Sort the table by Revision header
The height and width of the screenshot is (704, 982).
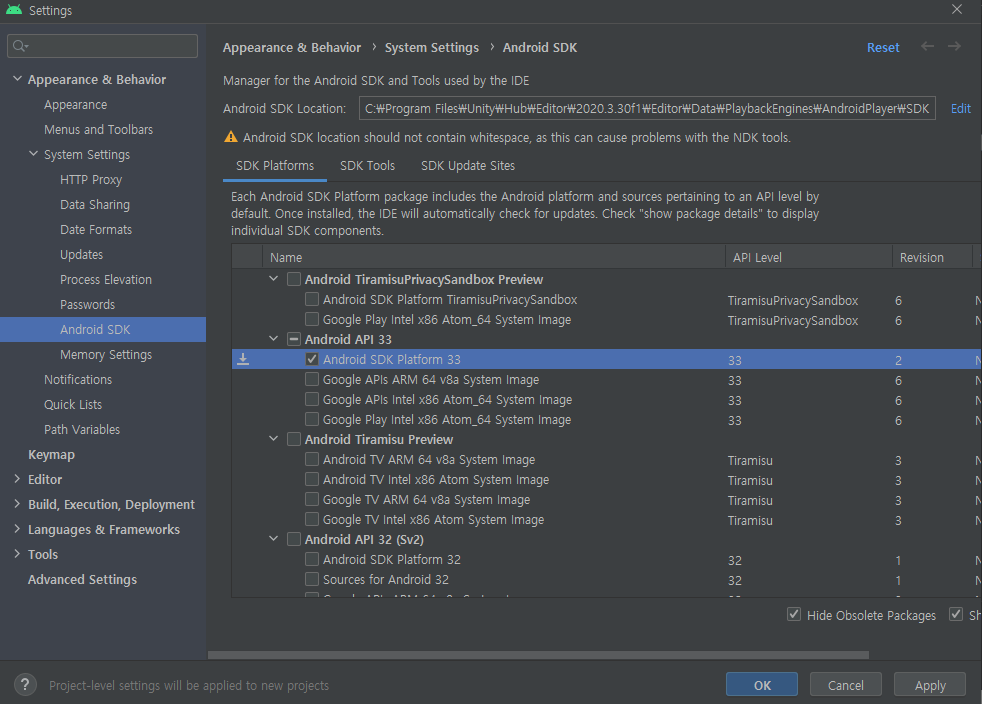click(x=932, y=257)
